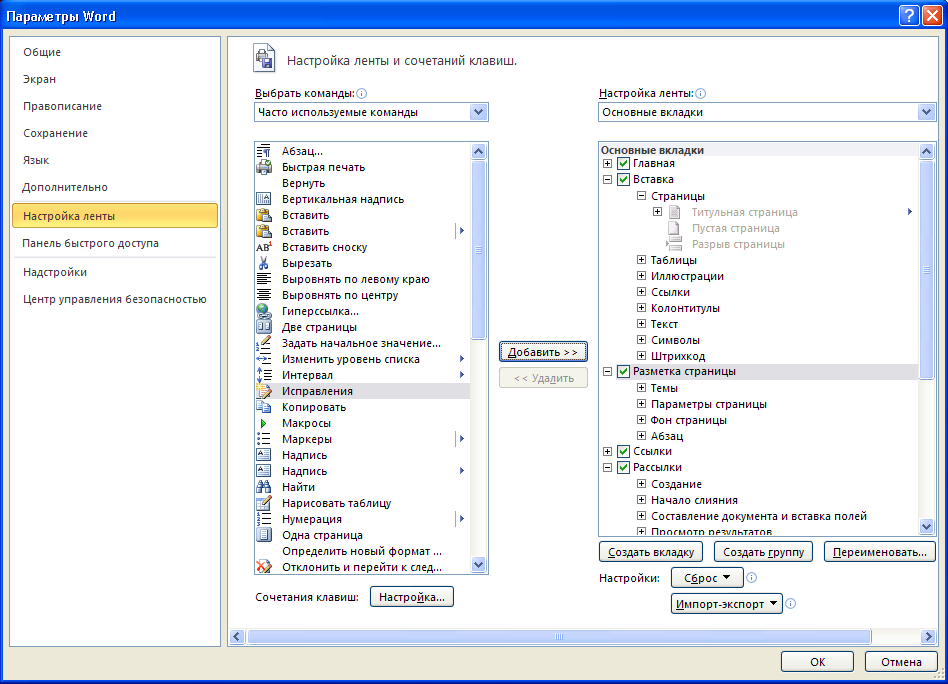Select the Исправления track changes icon
The image size is (948, 684).
pyautogui.click(x=264, y=391)
